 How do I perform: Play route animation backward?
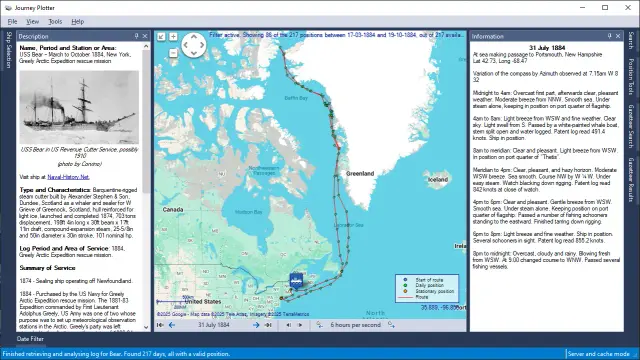pyautogui.click(x=289, y=325)
